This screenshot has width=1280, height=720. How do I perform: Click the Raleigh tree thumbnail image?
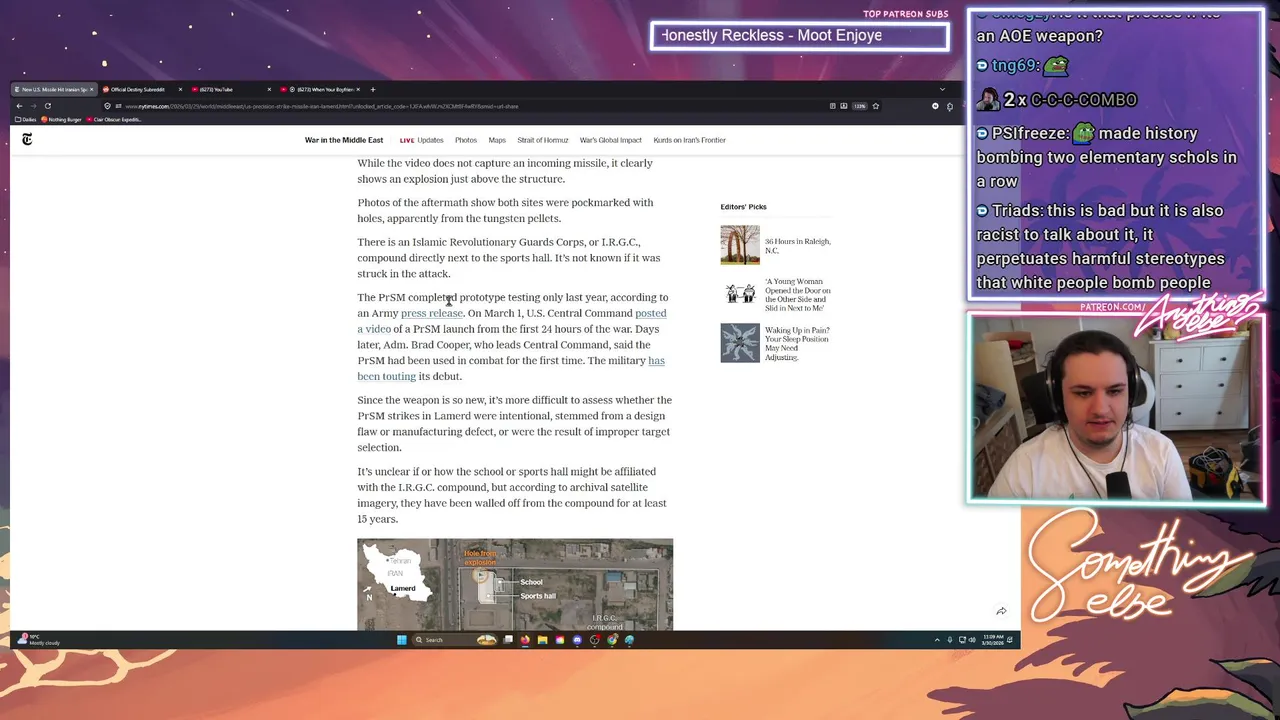click(x=740, y=245)
